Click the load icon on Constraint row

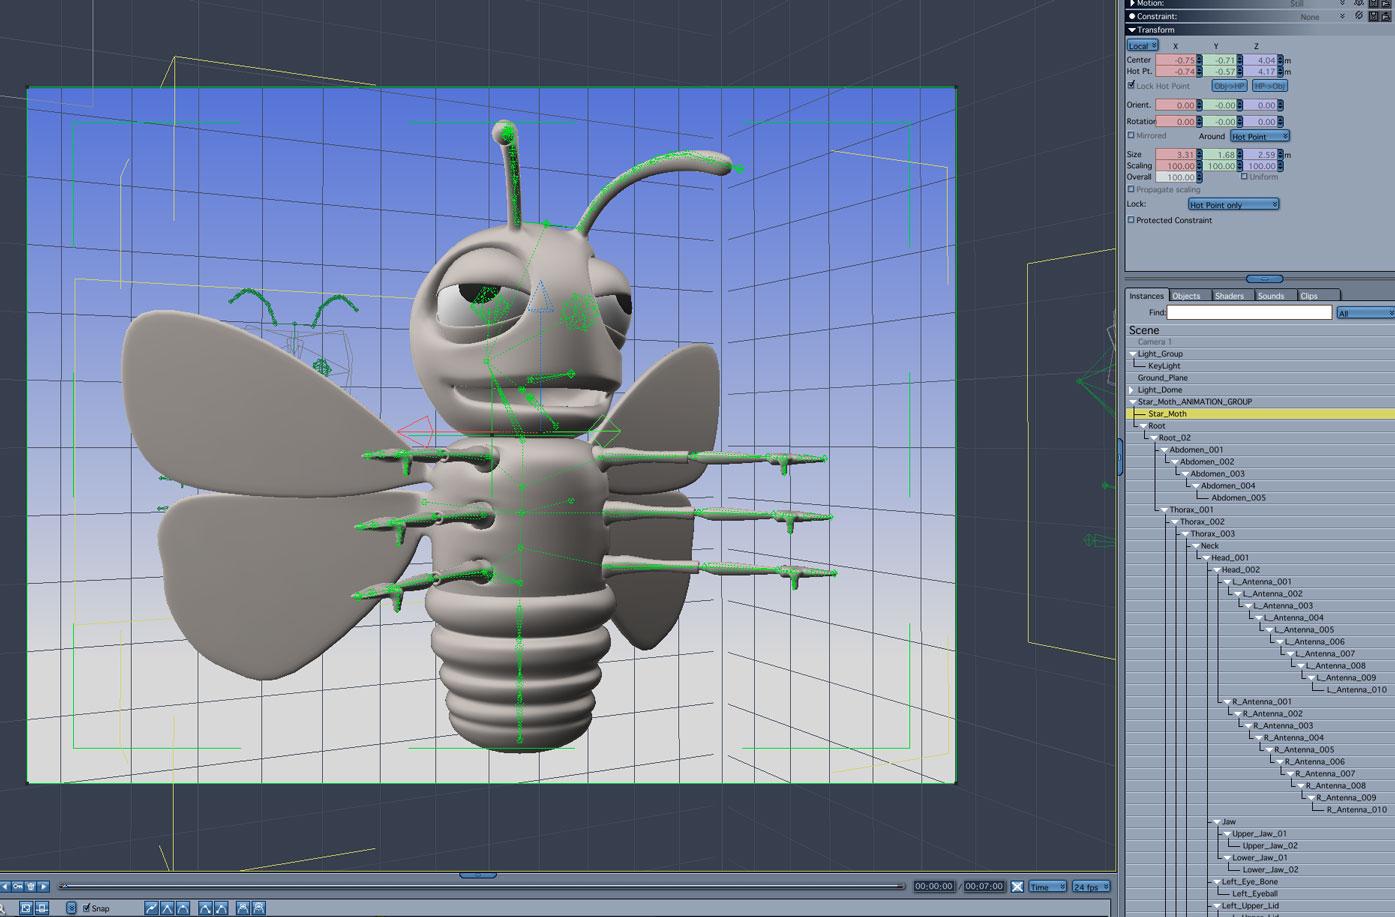click(x=1387, y=16)
